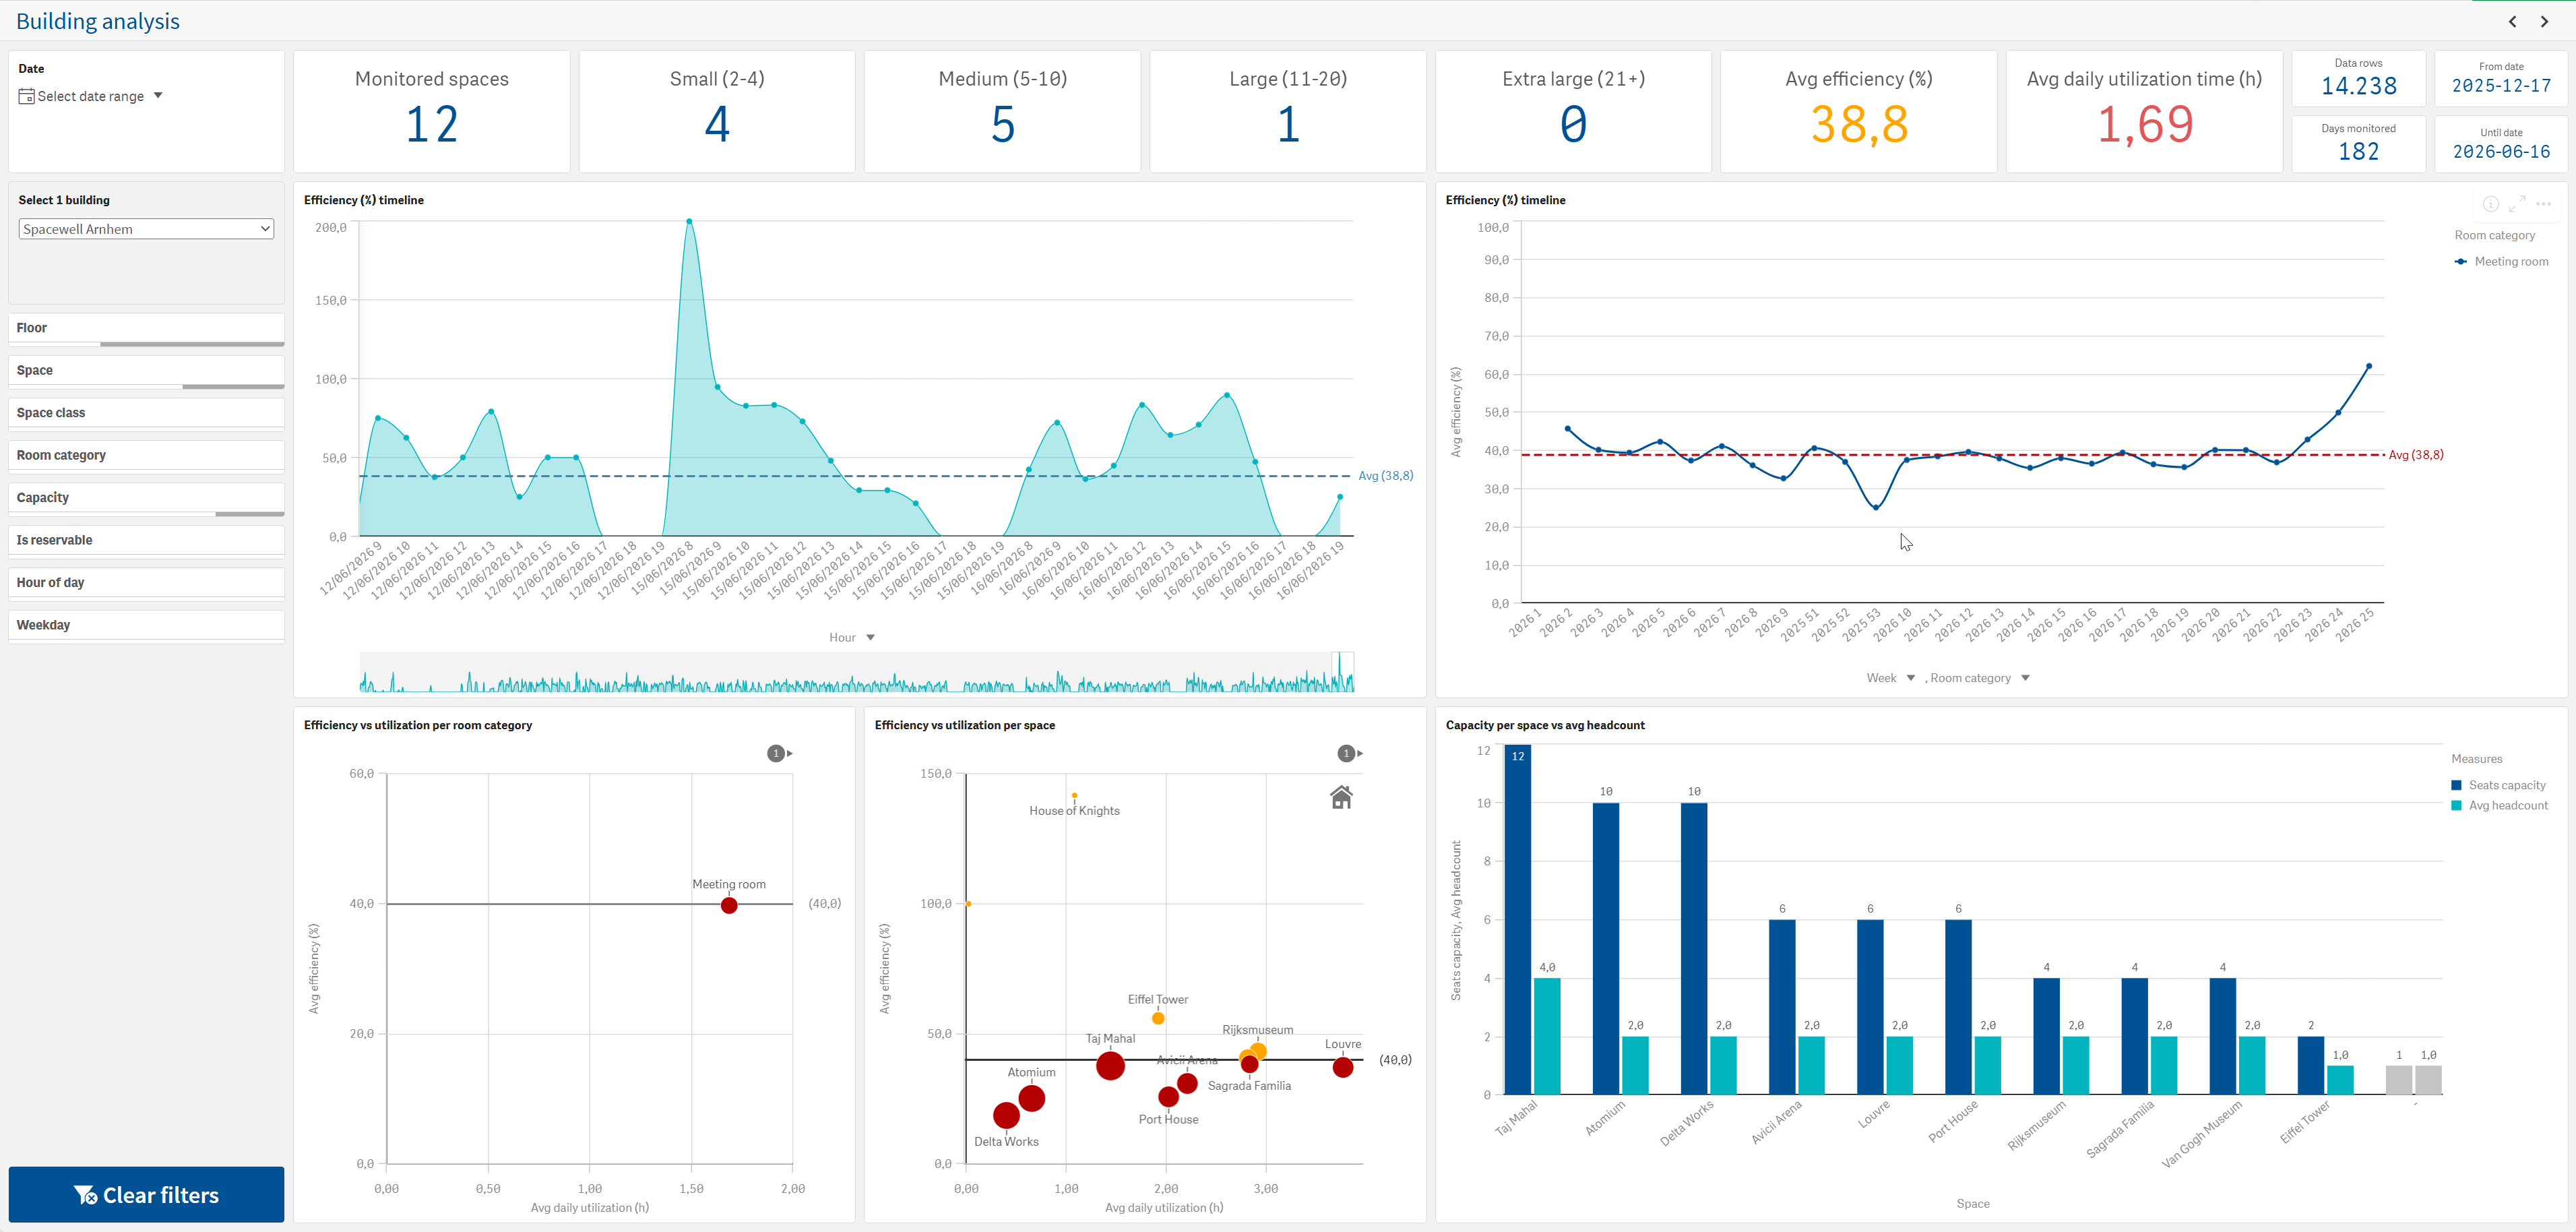2576x1232 pixels.
Task: Click the Avg efficiency KPI value 38,8
Action: pos(1859,125)
